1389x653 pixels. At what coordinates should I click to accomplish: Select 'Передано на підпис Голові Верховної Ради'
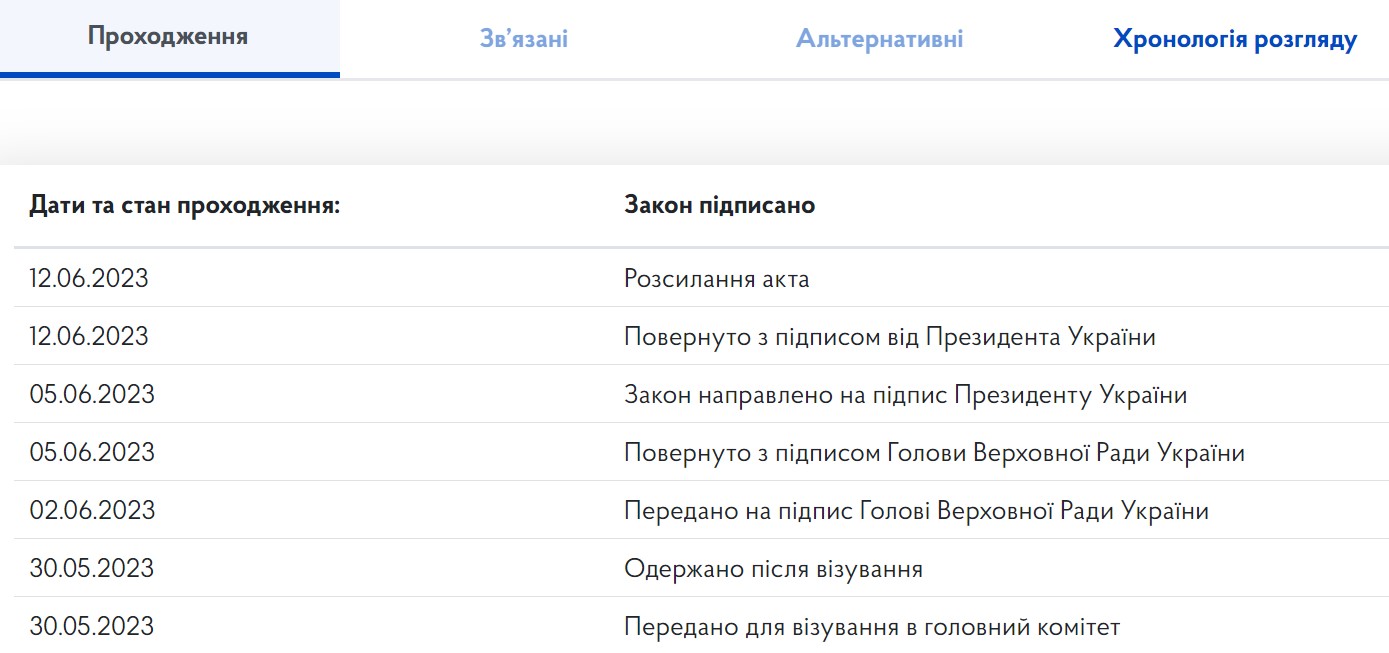(x=916, y=511)
